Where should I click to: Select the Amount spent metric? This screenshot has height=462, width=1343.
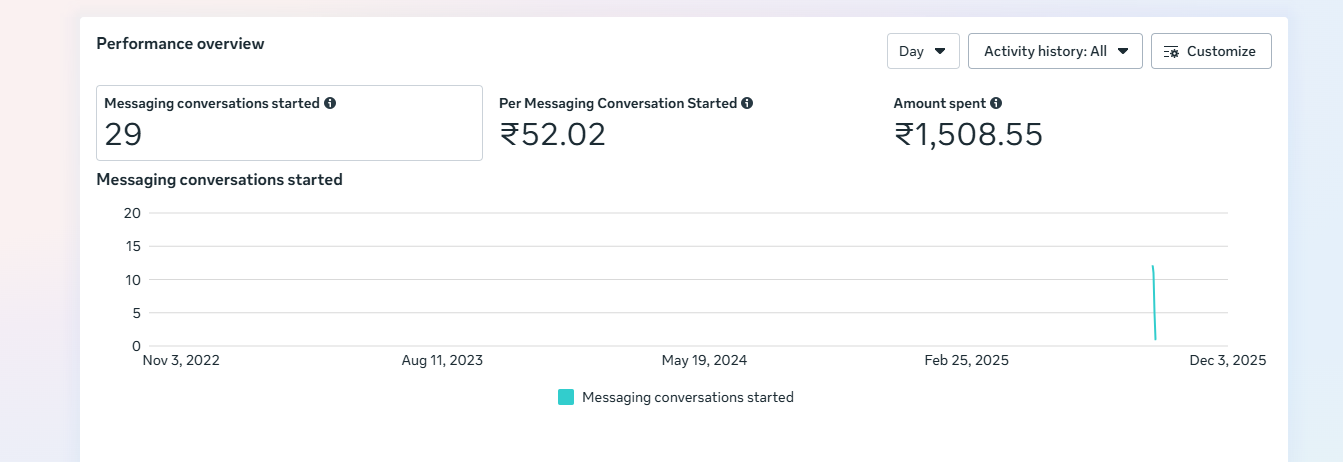point(940,103)
